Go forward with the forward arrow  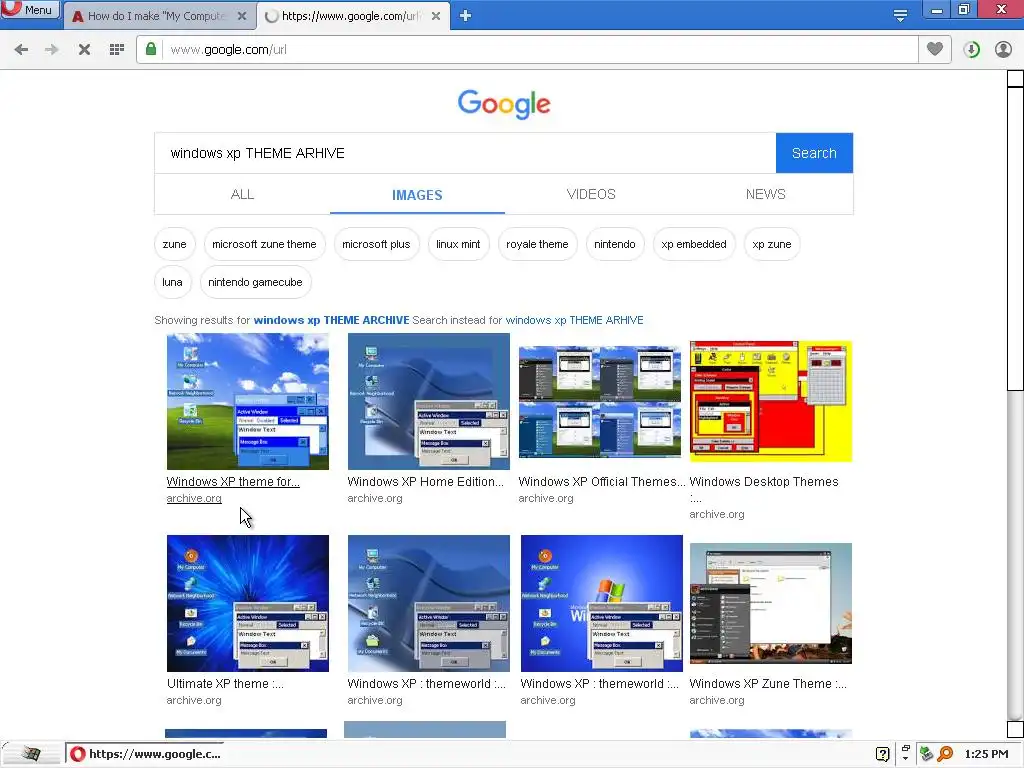[52, 50]
